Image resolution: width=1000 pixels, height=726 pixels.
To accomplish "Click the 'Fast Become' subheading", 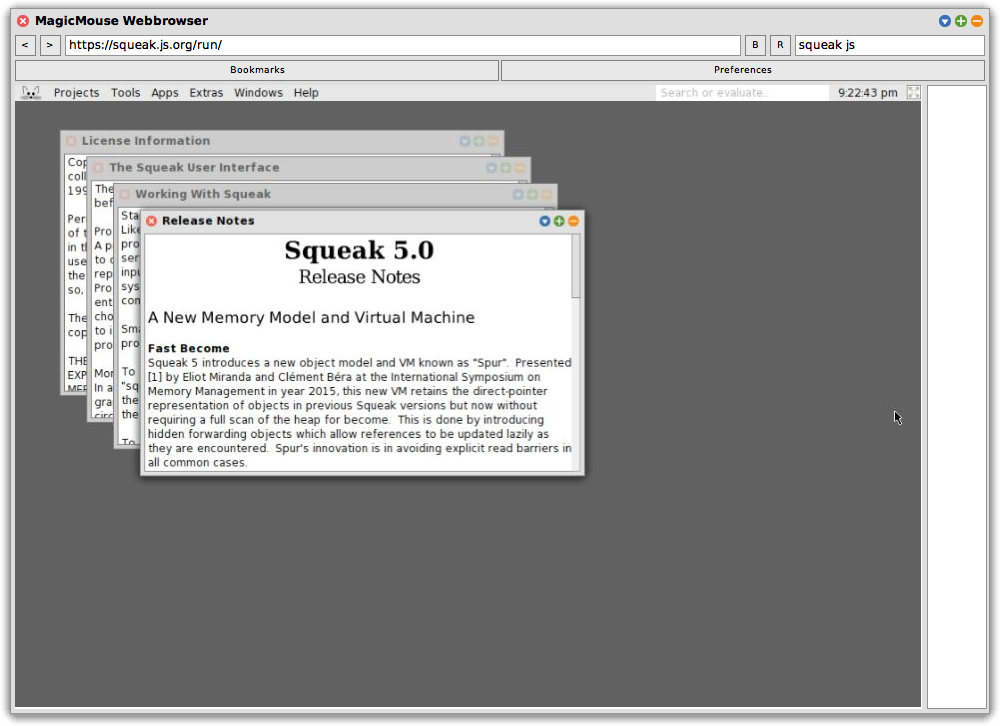I will (188, 348).
